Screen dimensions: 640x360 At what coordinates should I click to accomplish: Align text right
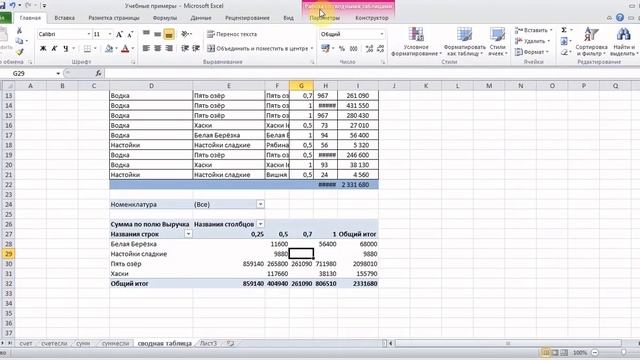pyautogui.click(x=169, y=49)
